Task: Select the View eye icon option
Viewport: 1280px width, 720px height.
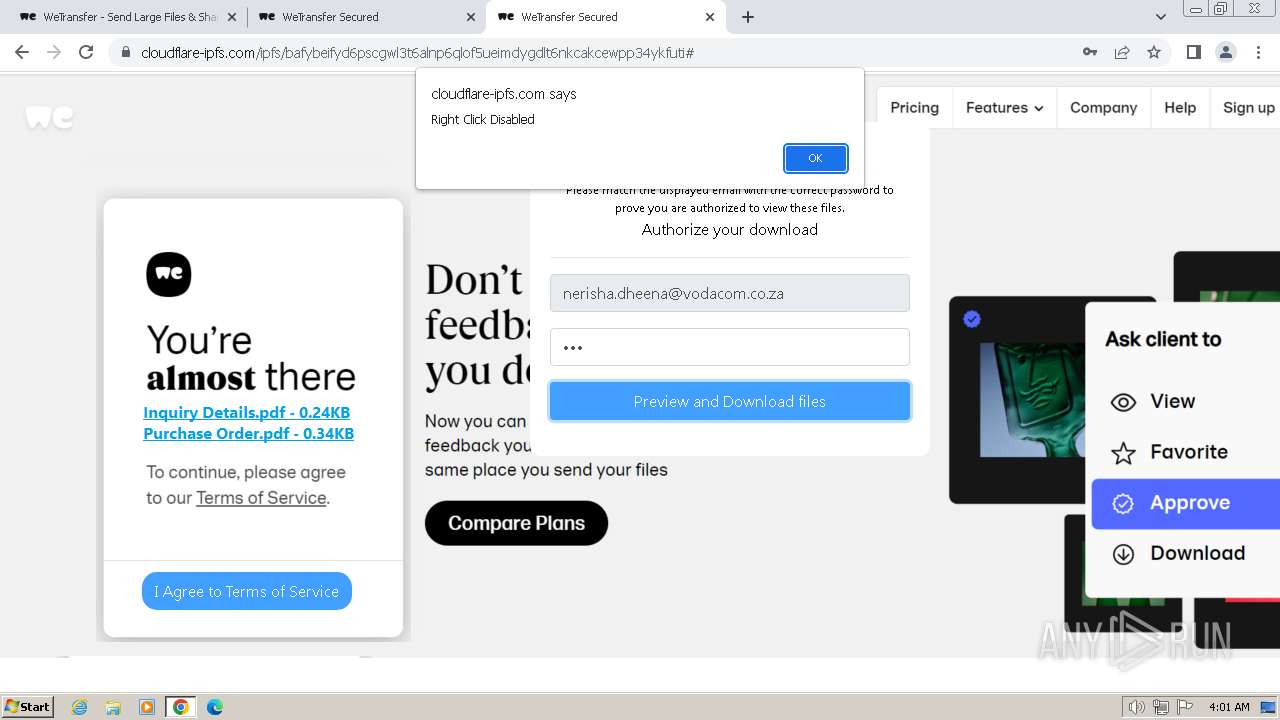Action: pos(1124,402)
